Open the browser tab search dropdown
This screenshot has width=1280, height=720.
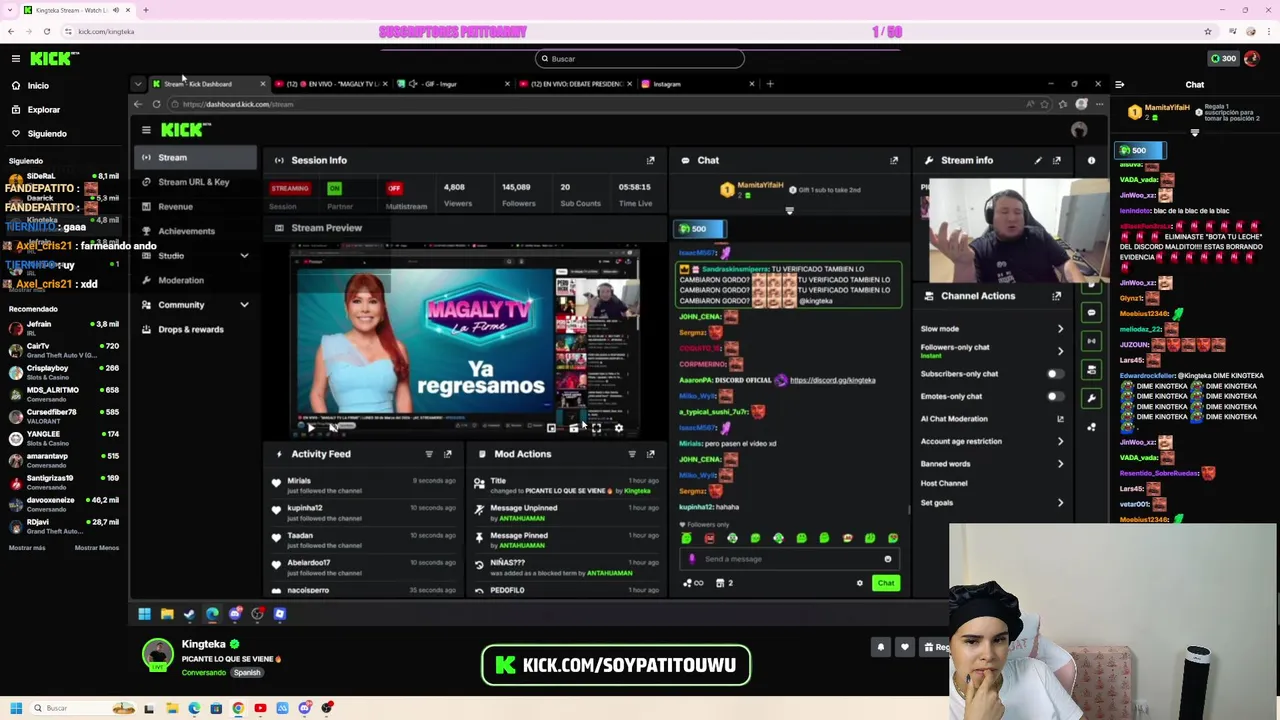pos(138,84)
